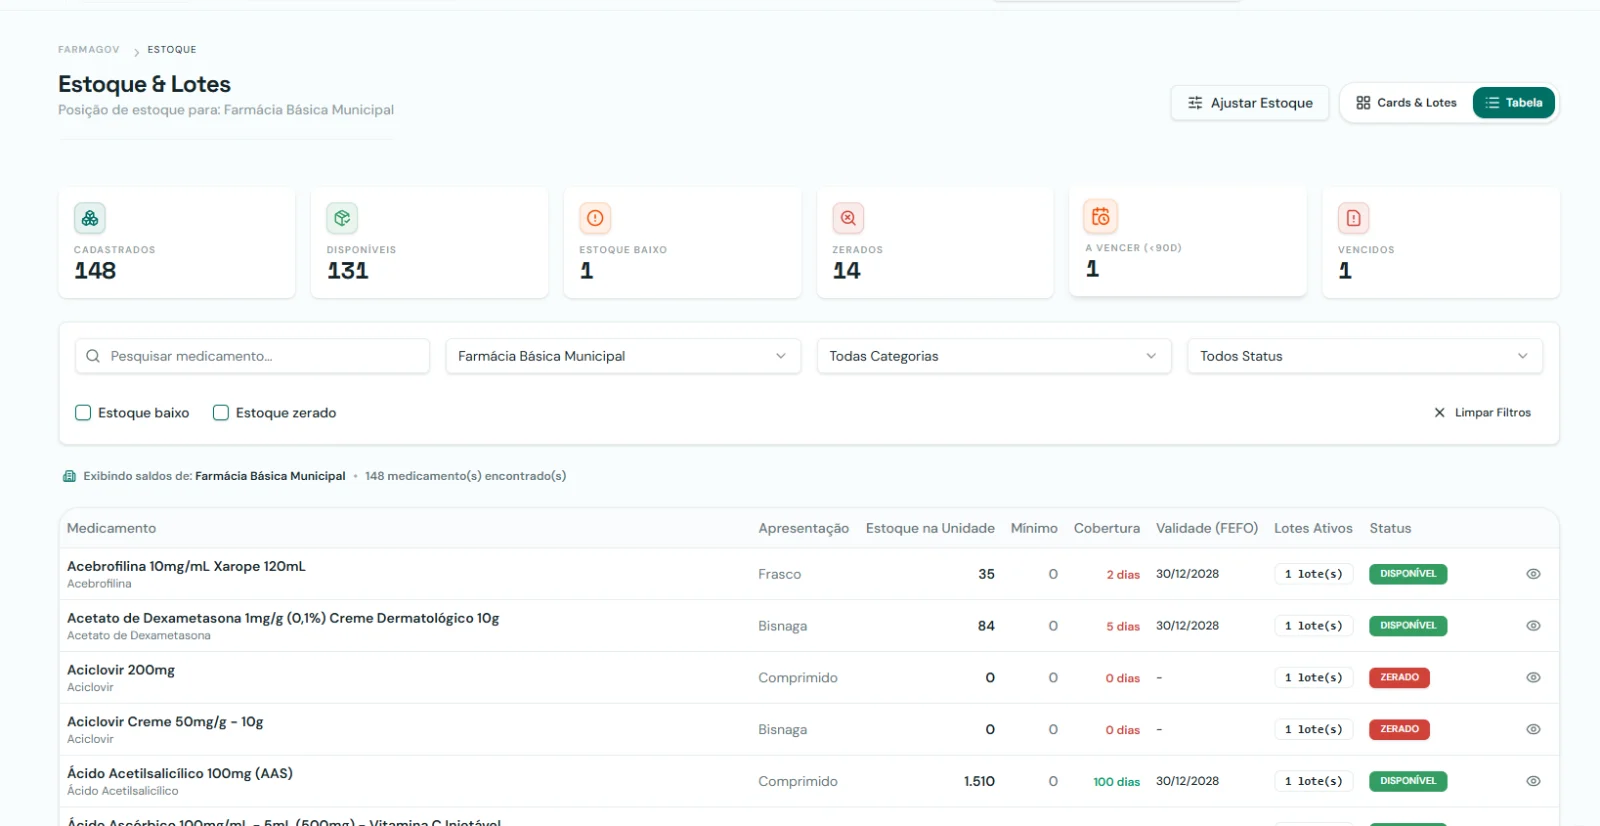
Task: Focus the Pesquisar medicamento search field
Action: click(x=252, y=356)
